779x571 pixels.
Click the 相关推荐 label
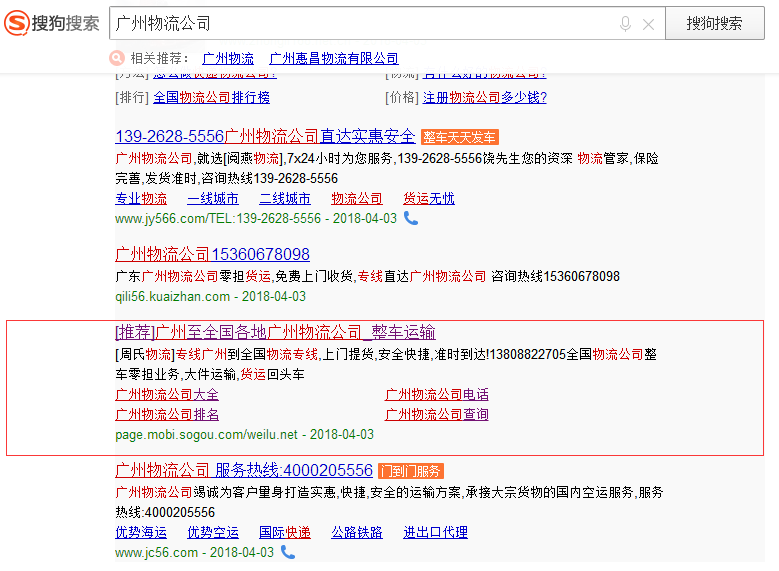tap(160, 59)
